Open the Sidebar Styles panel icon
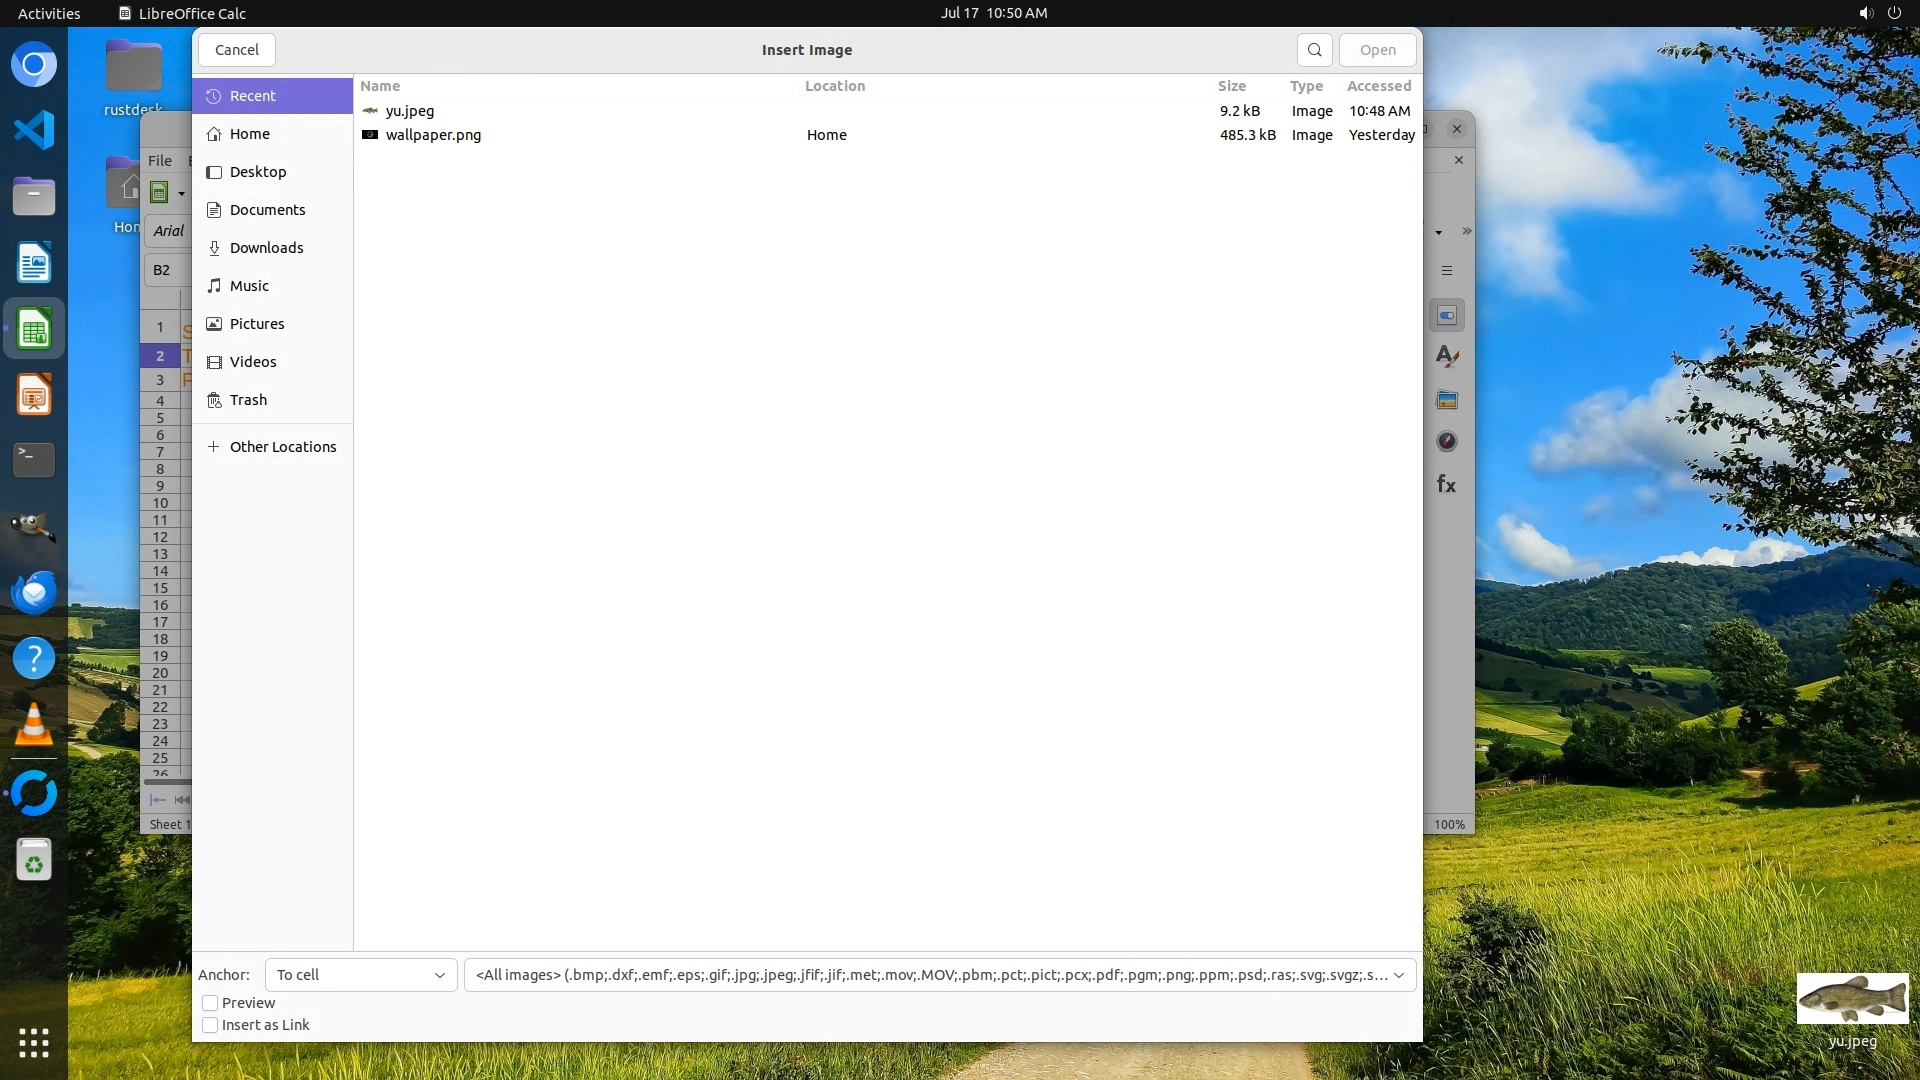This screenshot has height=1080, width=1920. (x=1447, y=357)
